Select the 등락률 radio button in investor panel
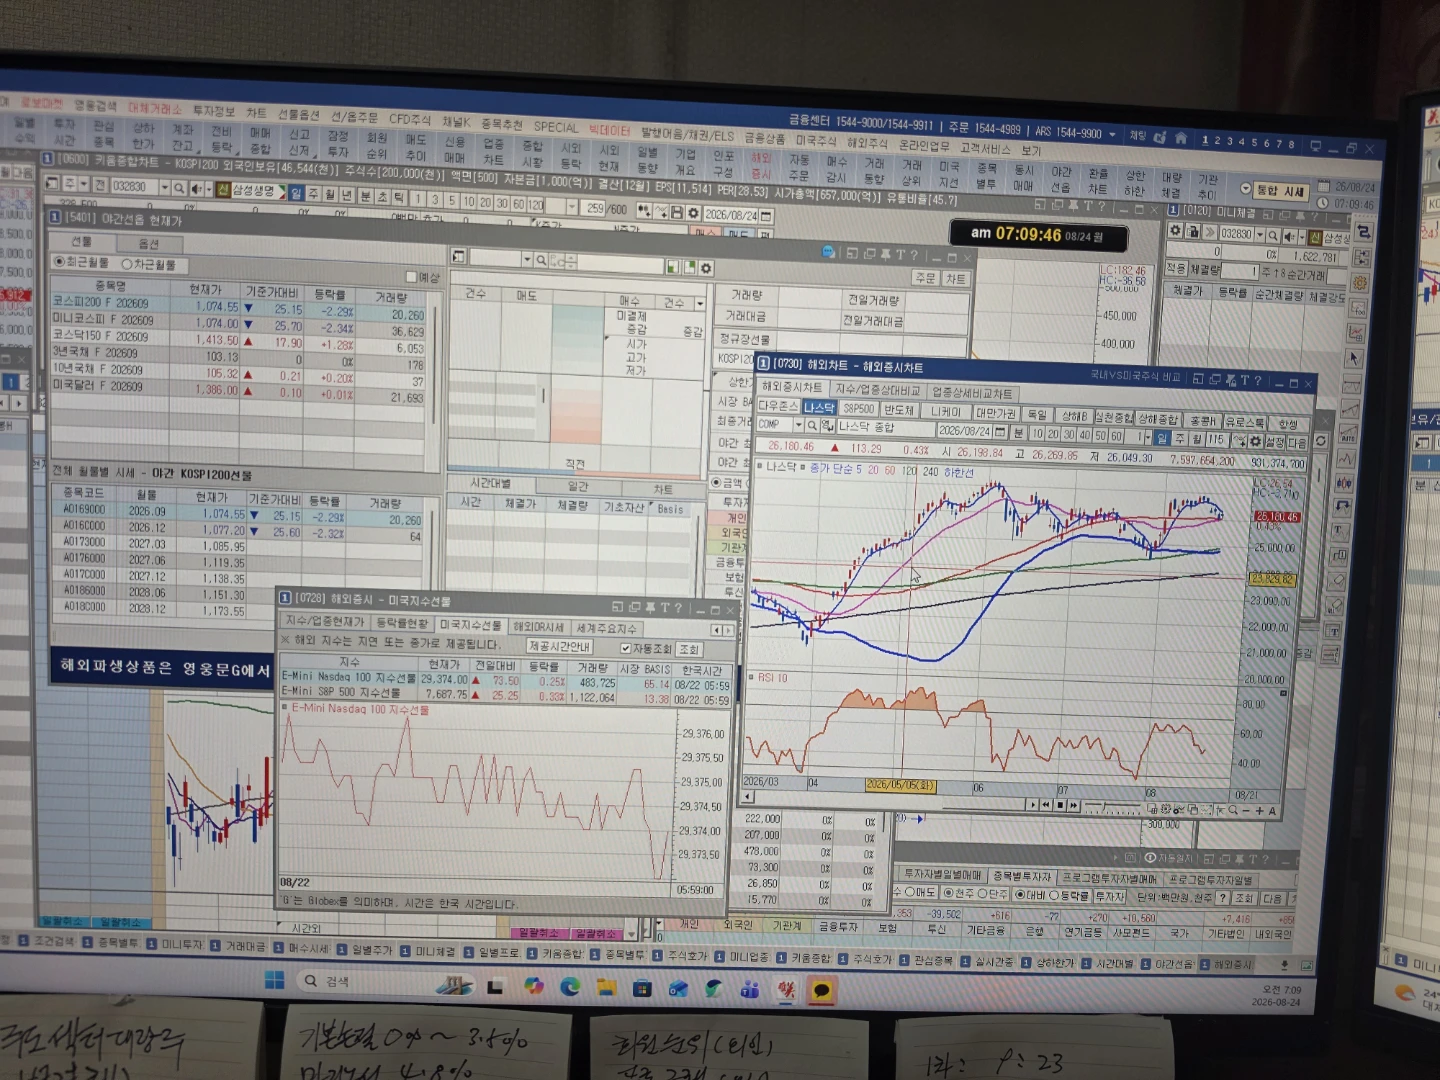1440x1080 pixels. click(1055, 896)
